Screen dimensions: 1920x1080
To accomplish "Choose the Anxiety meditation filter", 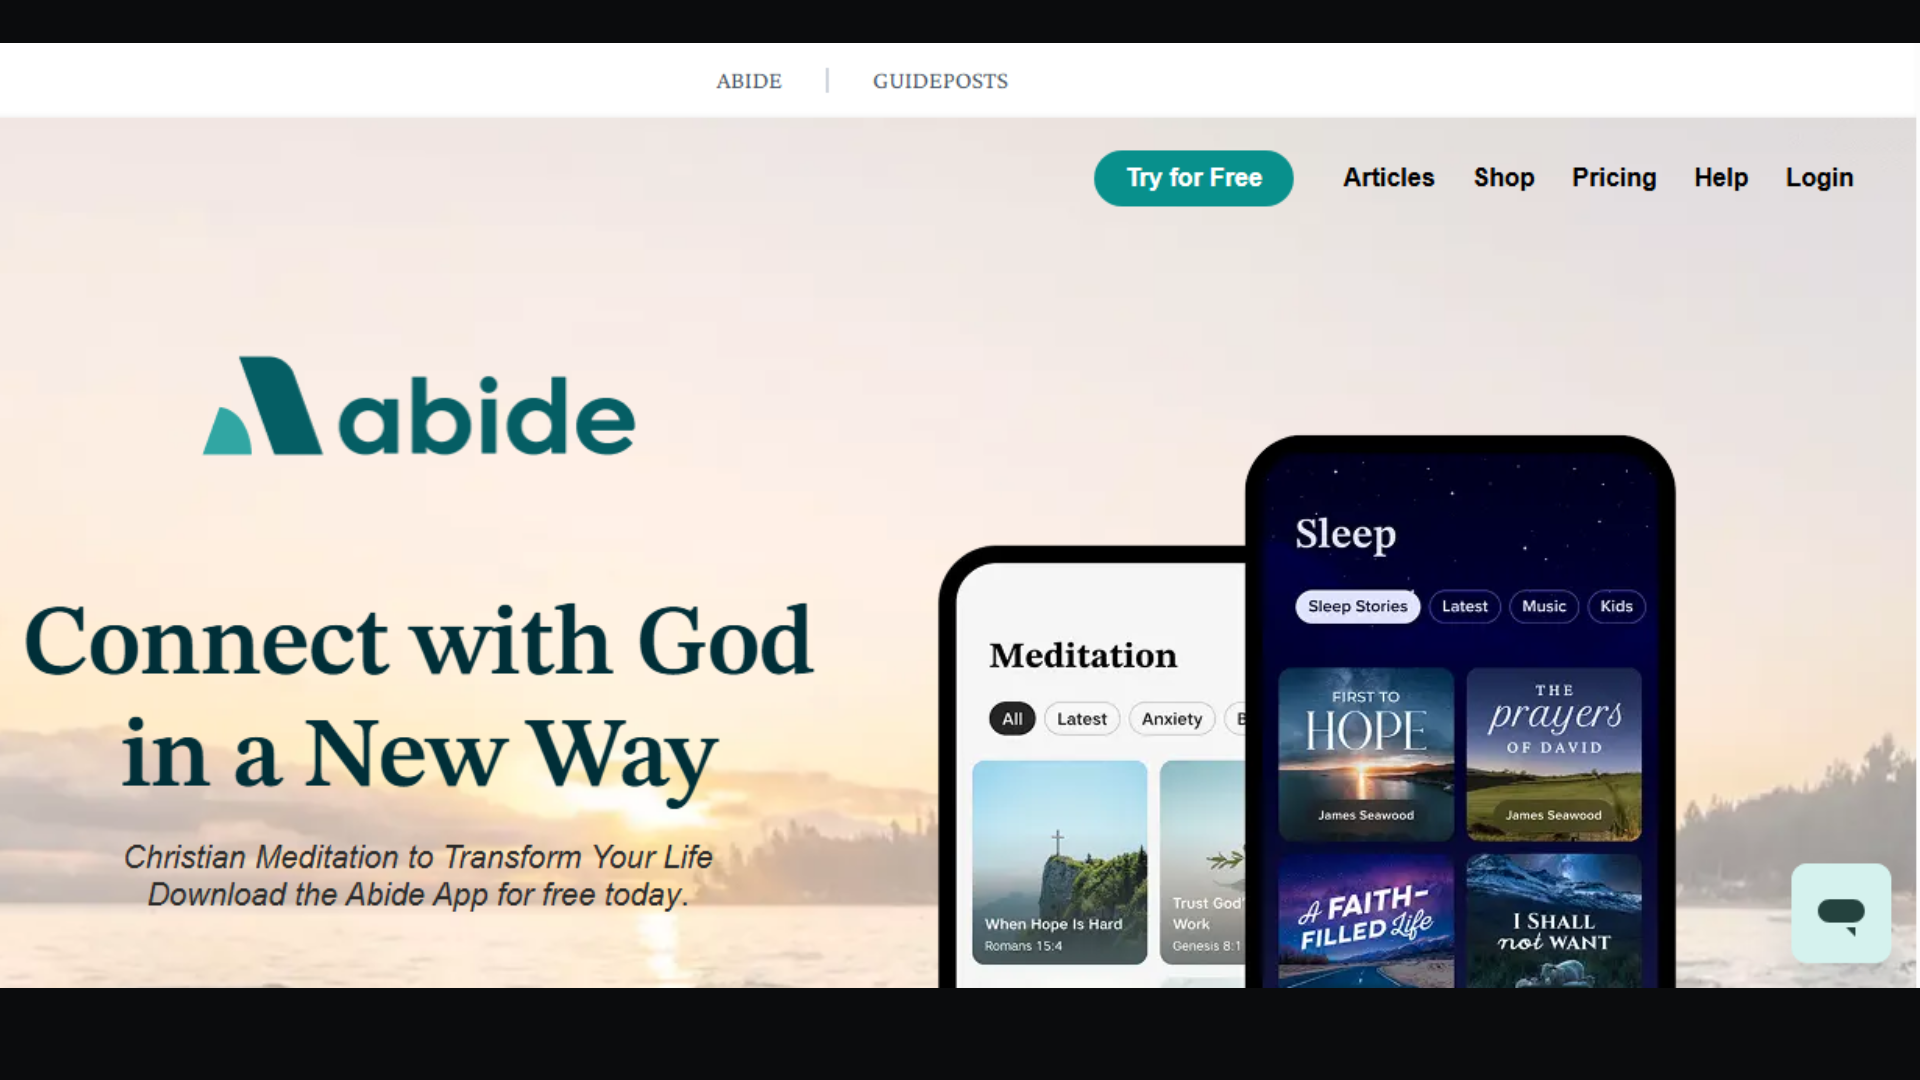I will click(1171, 719).
